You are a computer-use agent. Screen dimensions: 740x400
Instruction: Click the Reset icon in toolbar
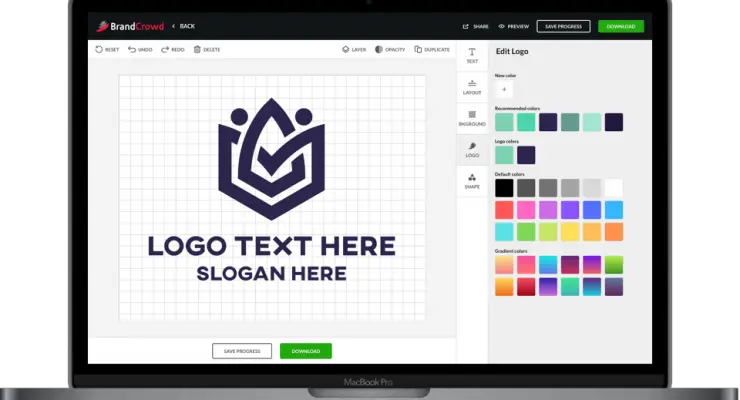point(99,49)
